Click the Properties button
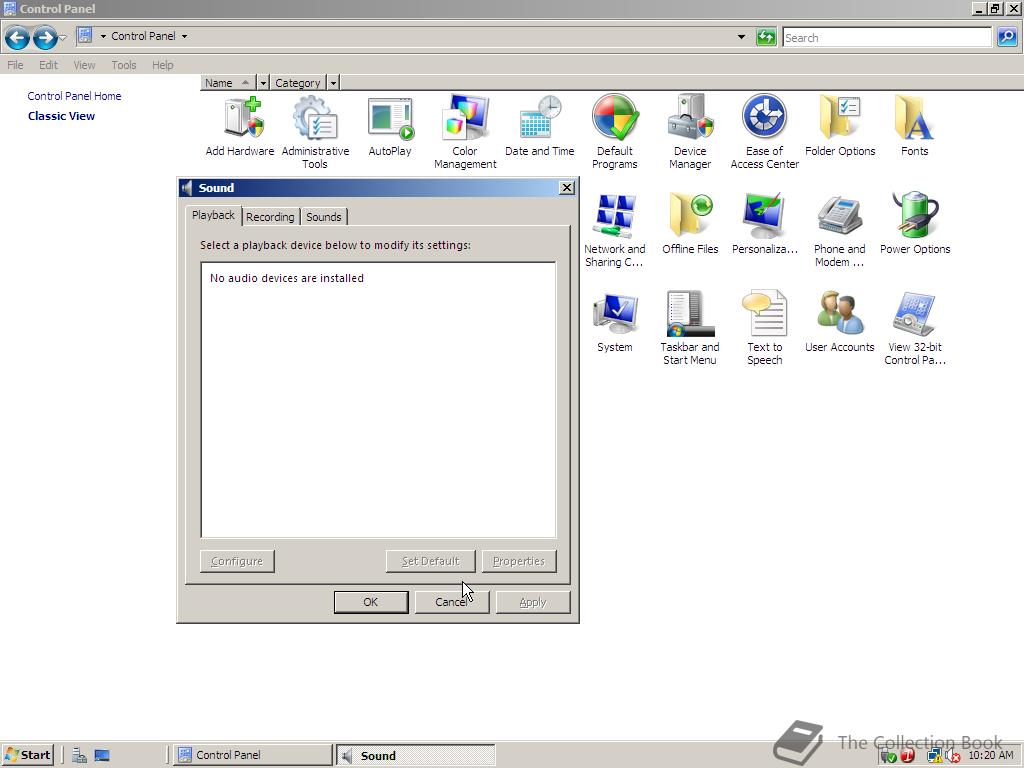This screenshot has width=1024, height=768. click(519, 561)
